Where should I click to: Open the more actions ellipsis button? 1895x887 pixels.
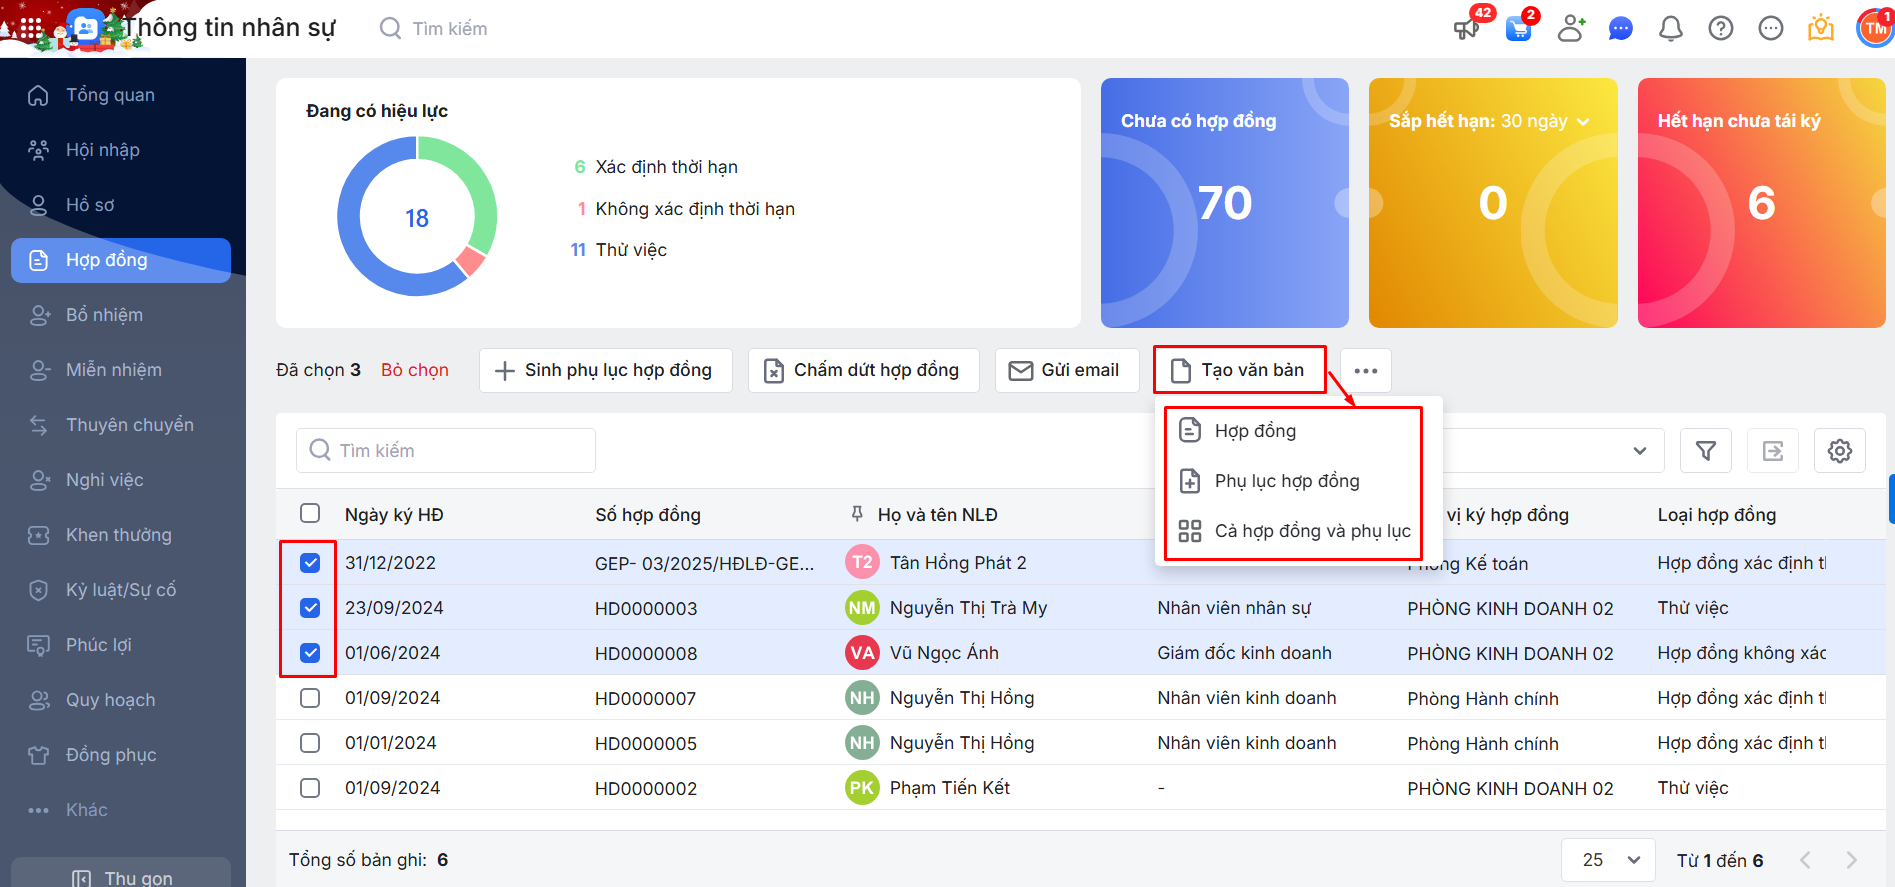1365,370
